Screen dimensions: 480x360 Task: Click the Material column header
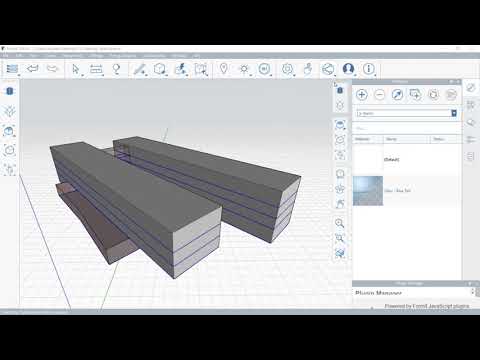tap(368, 139)
